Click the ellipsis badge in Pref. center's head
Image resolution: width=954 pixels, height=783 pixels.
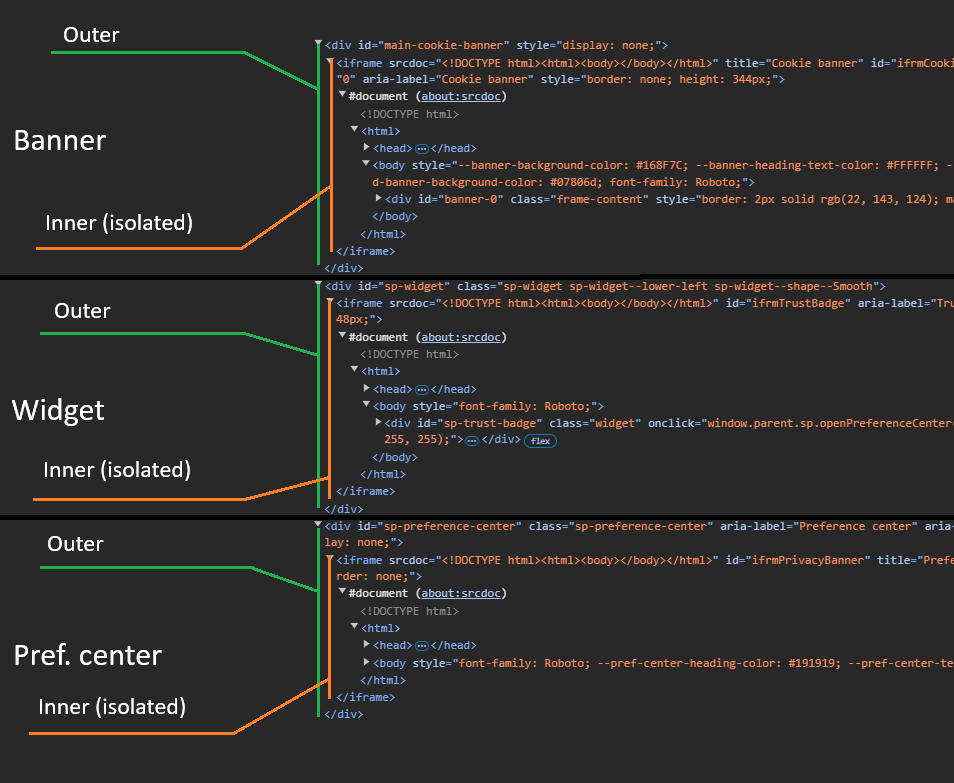(421, 645)
